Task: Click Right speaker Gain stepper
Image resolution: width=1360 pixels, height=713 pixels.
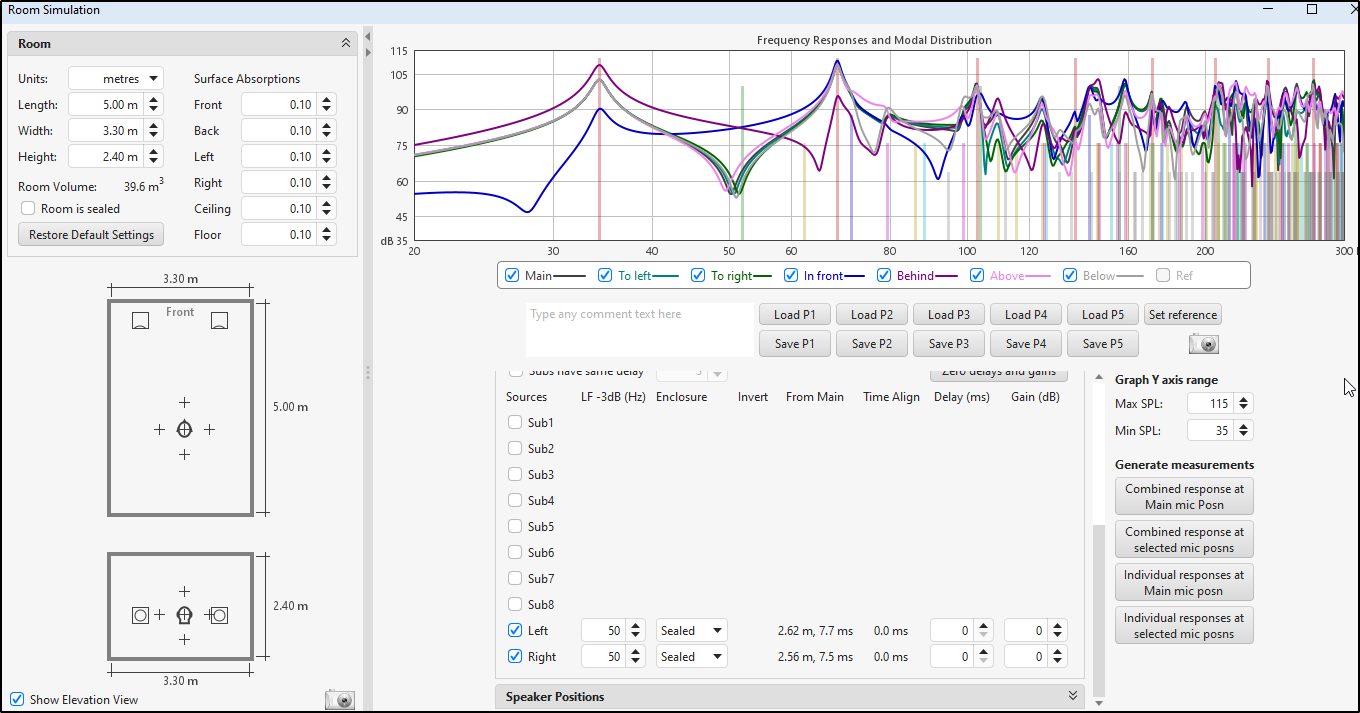Action: (x=1059, y=657)
